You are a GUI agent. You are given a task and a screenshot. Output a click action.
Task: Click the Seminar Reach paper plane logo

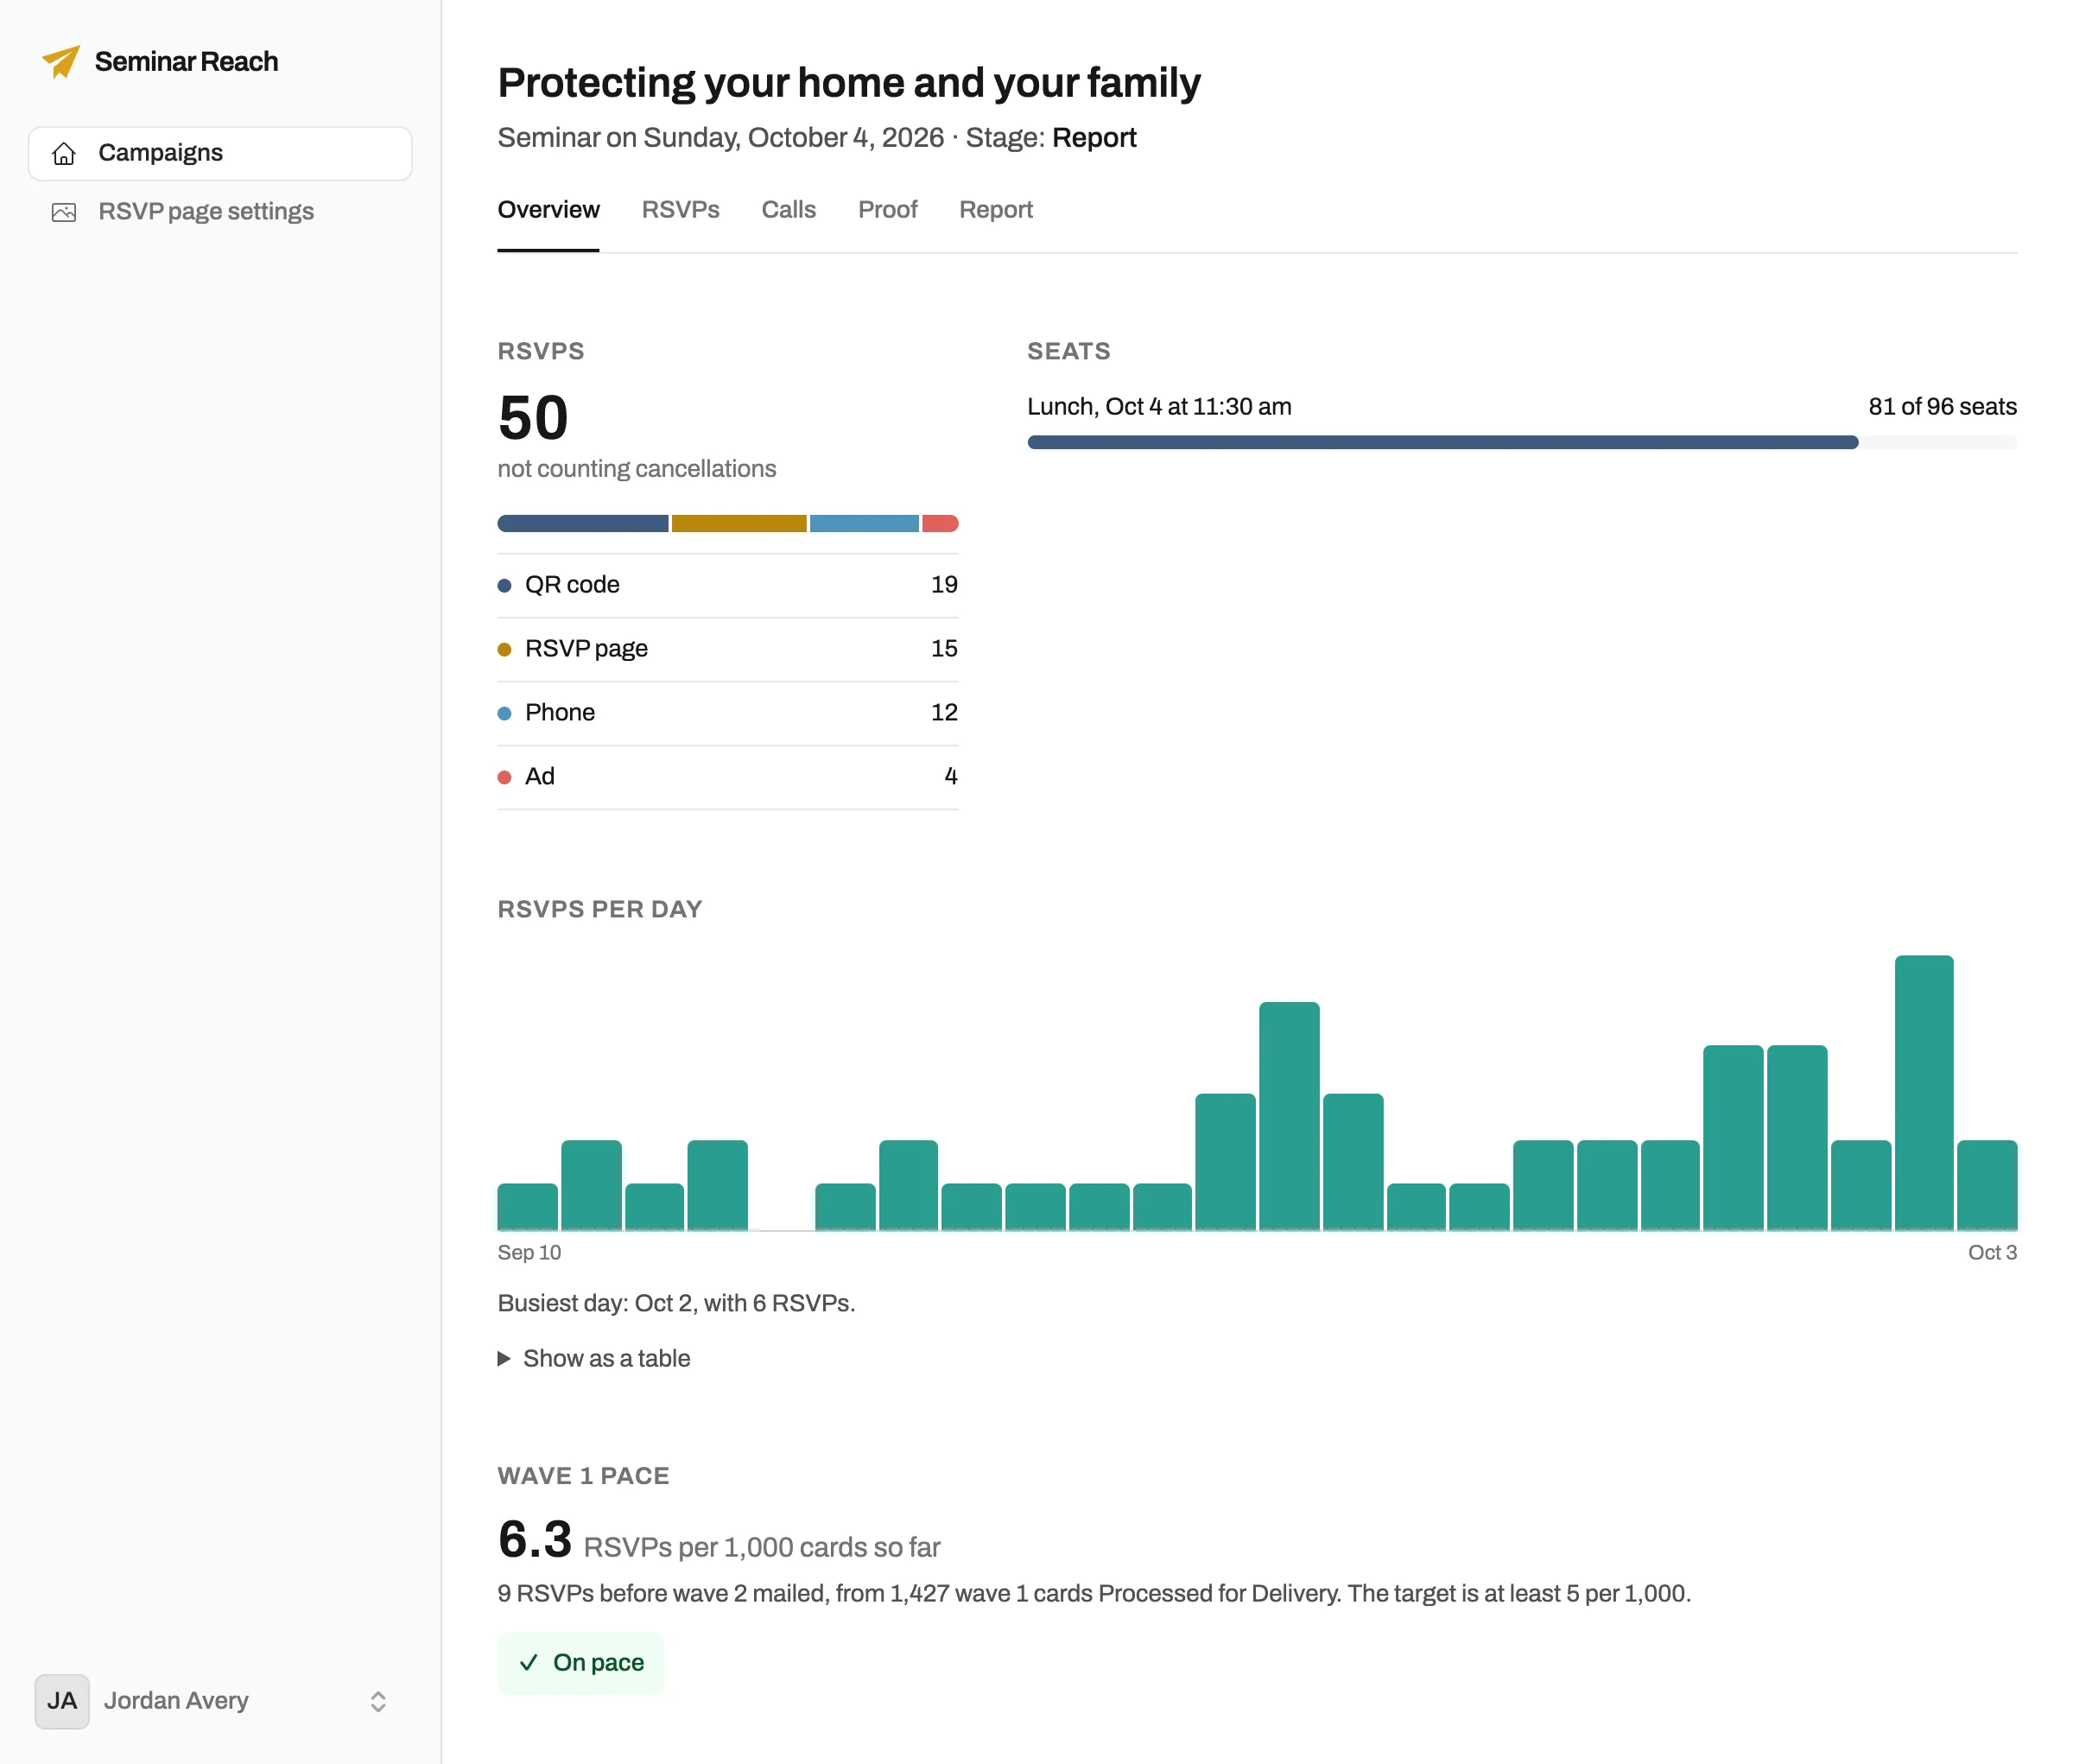click(x=61, y=62)
